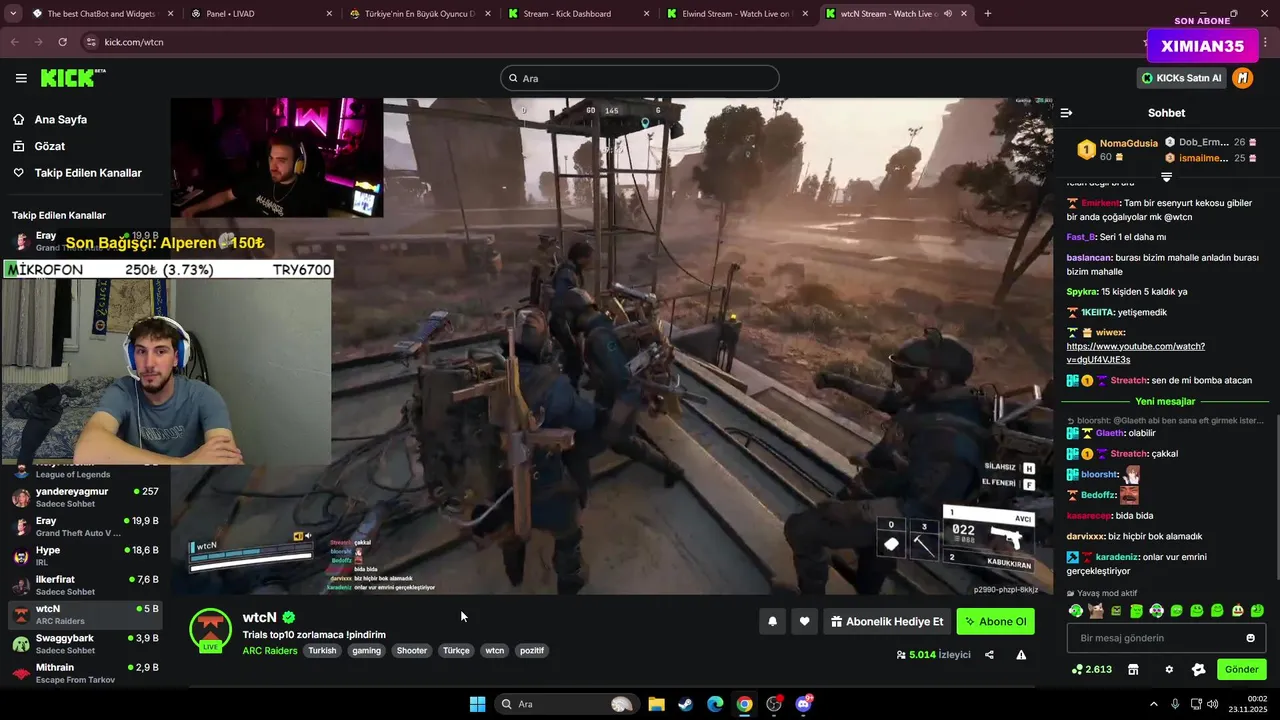Image resolution: width=1280 pixels, height=720 pixels.
Task: Click username darvixxx in chat
Action: tap(1086, 537)
